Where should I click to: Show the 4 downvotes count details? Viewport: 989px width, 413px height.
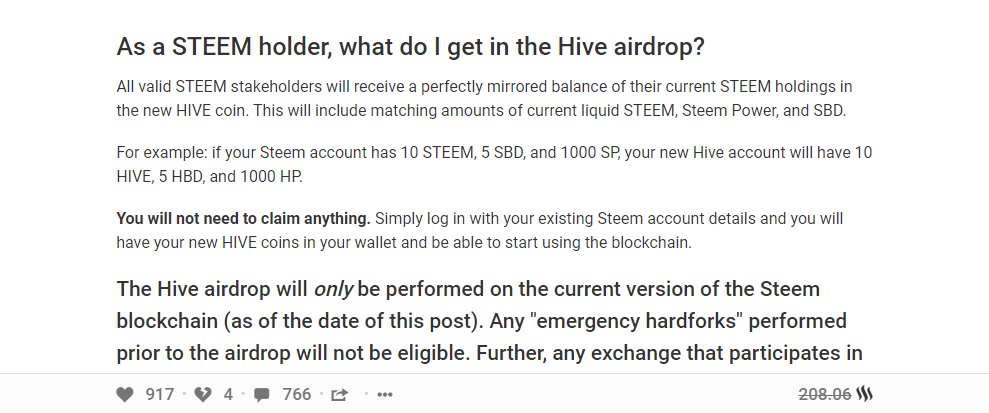pyautogui.click(x=228, y=394)
